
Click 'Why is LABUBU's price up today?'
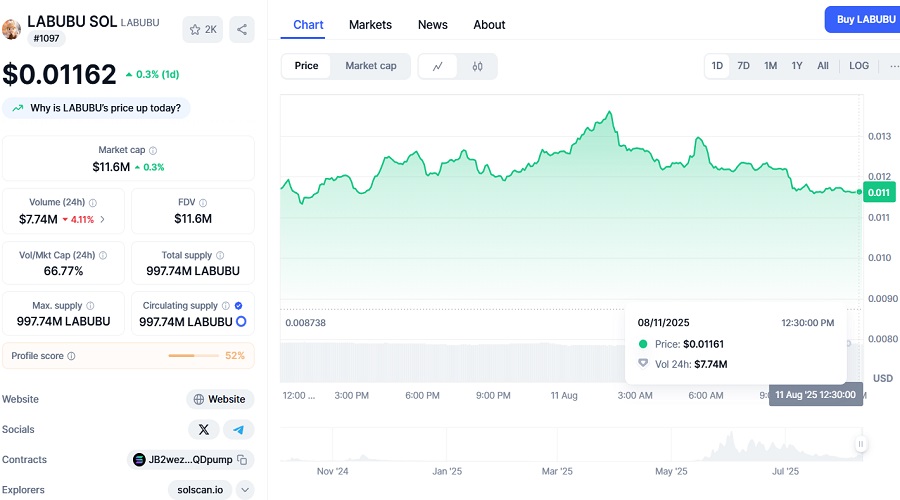tap(97, 108)
